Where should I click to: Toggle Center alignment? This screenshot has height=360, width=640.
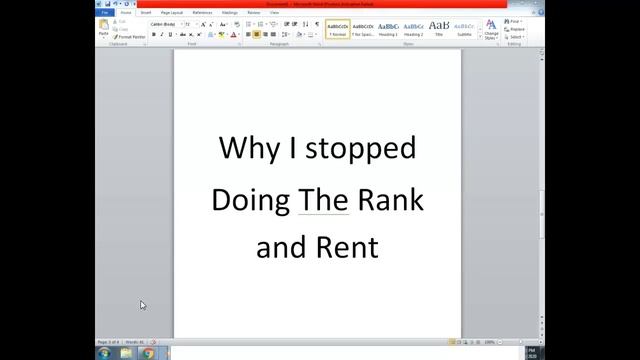click(257, 35)
